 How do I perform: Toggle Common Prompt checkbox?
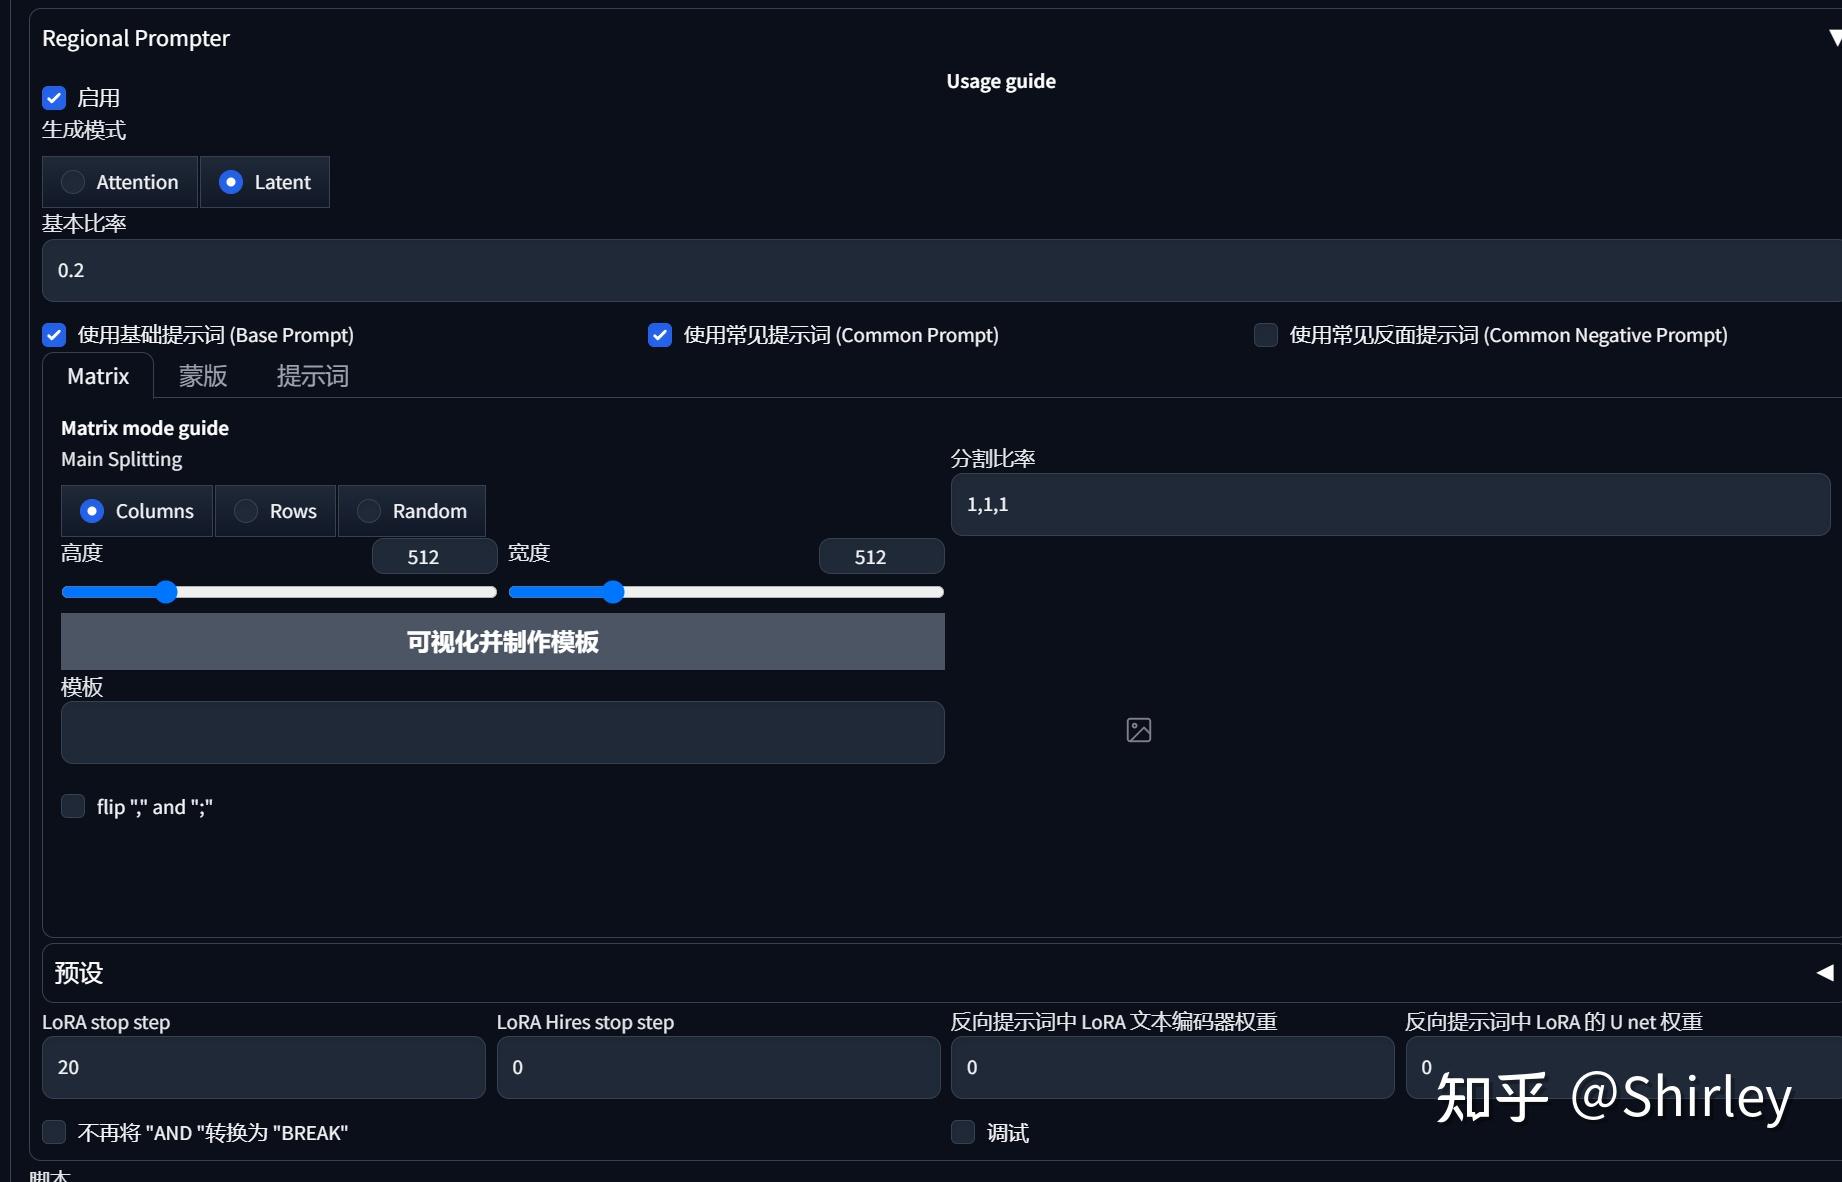click(660, 335)
